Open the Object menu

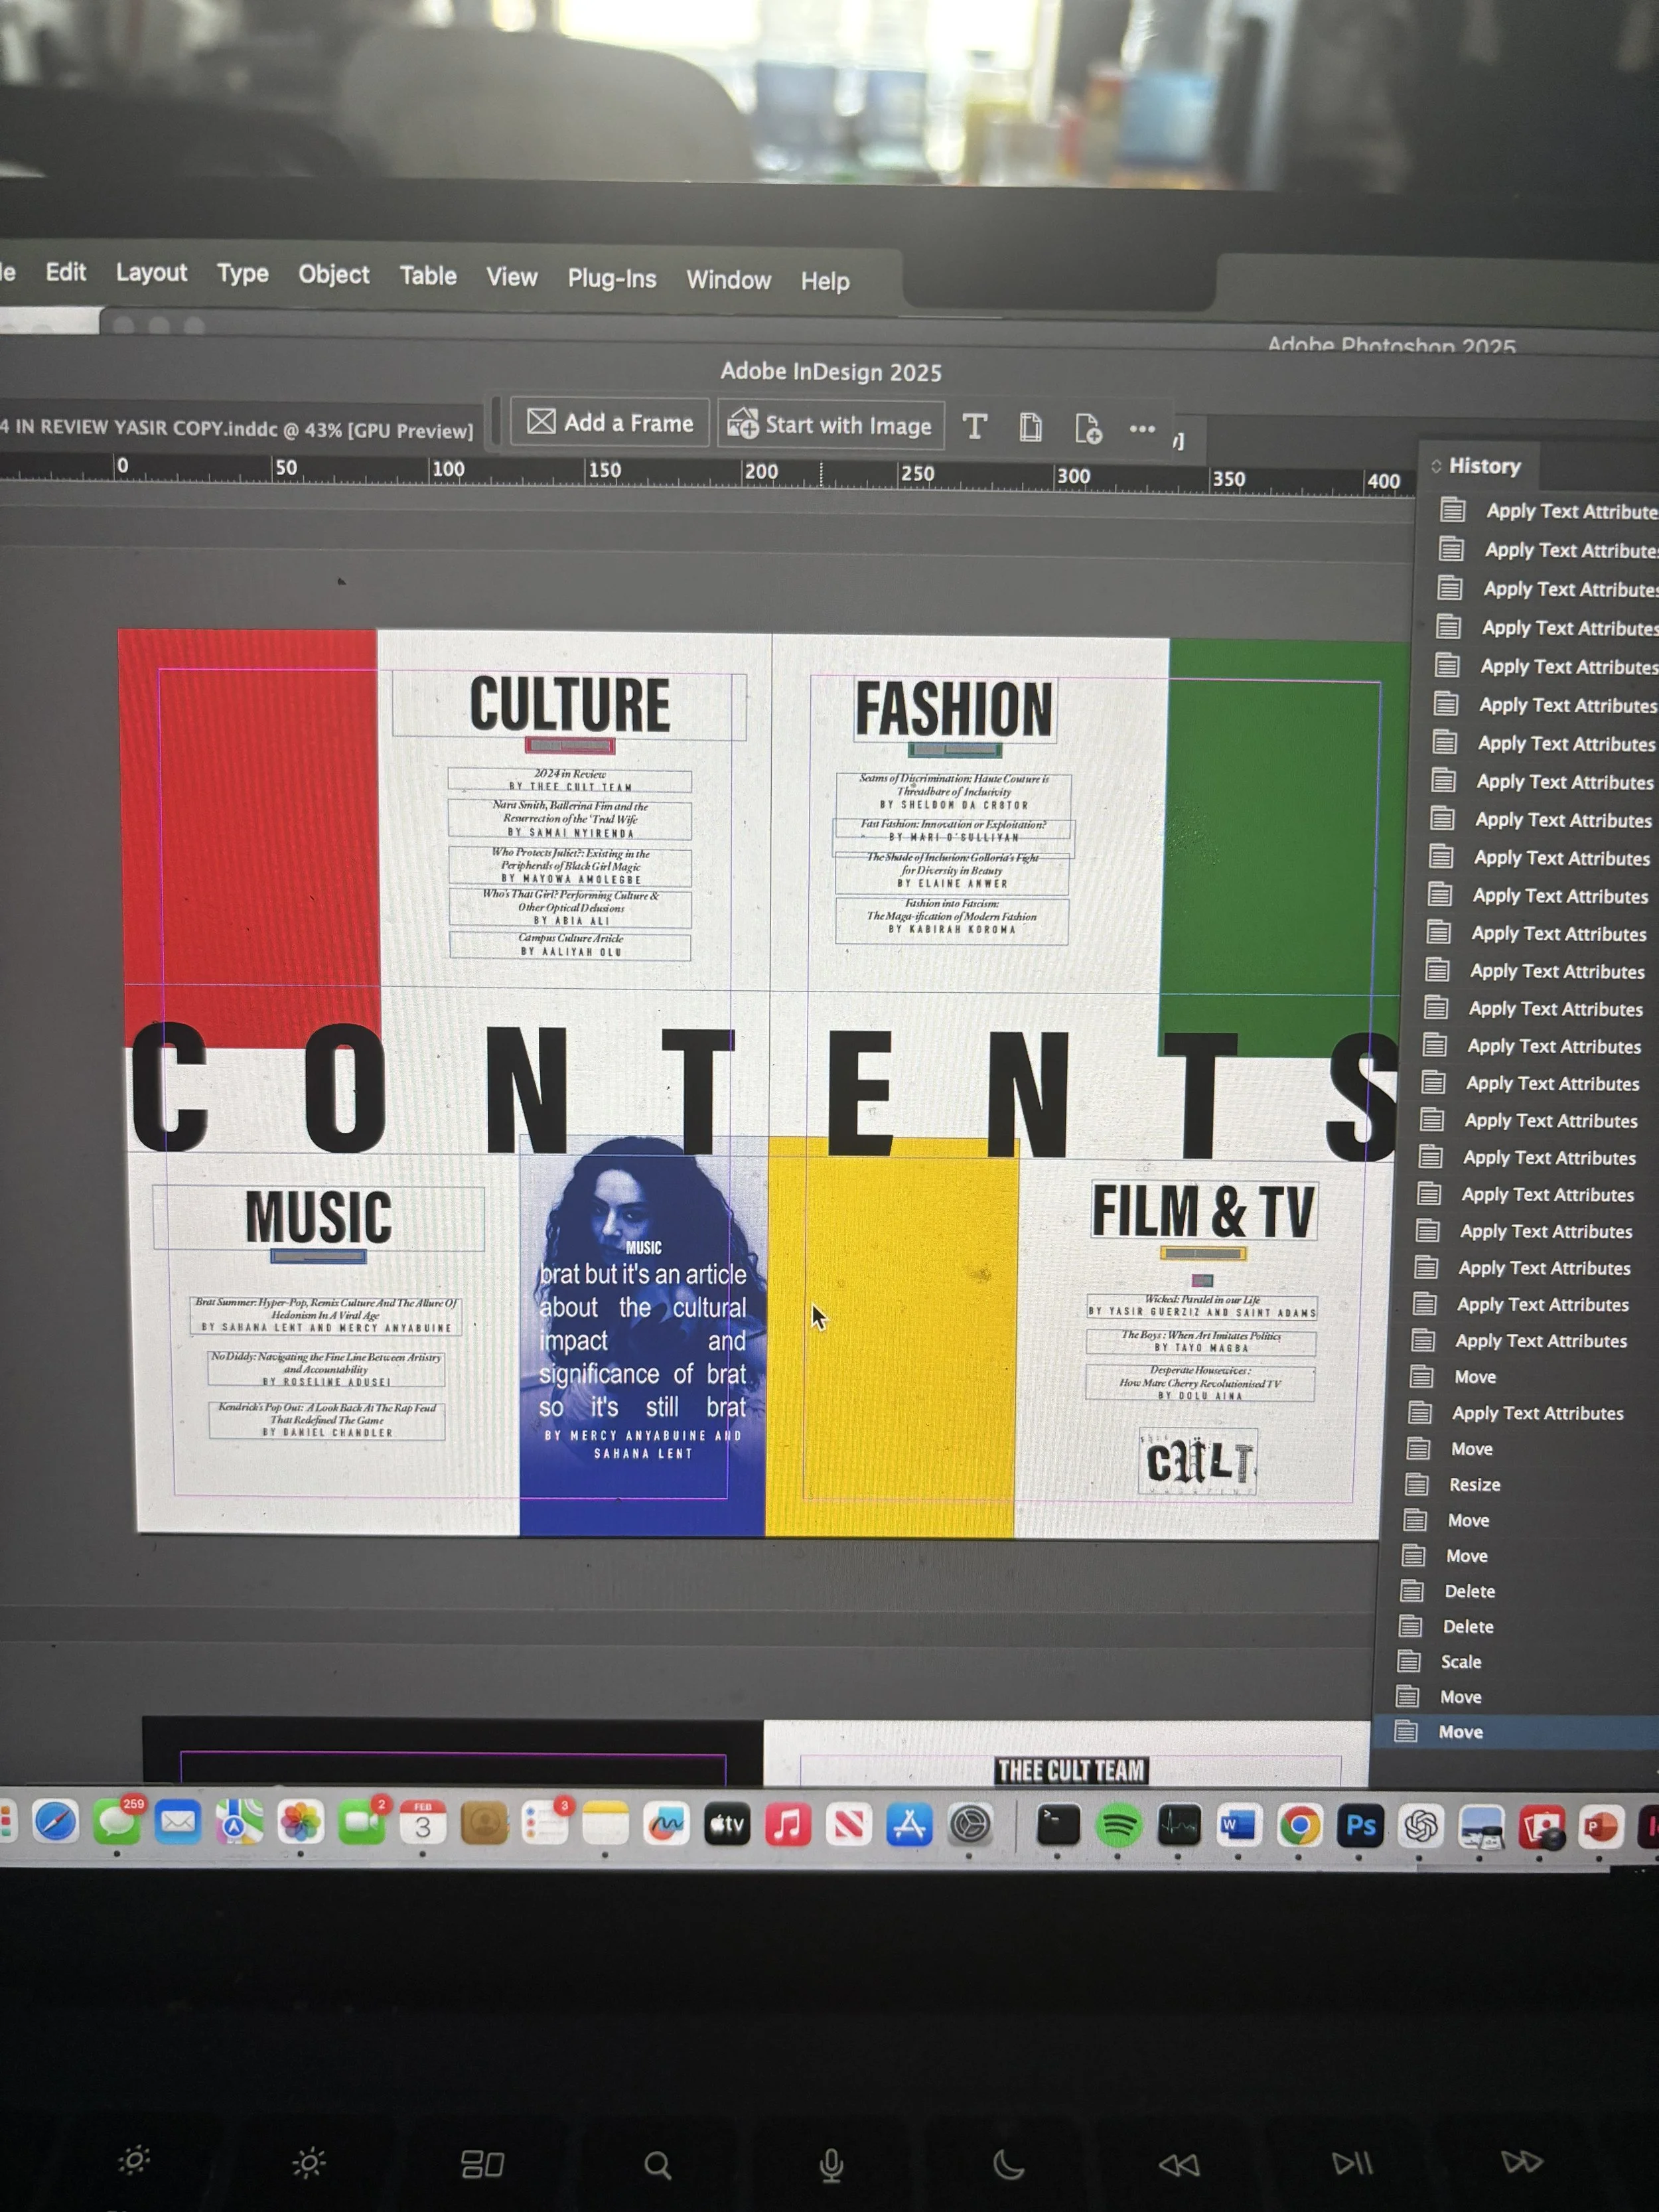pos(333,274)
